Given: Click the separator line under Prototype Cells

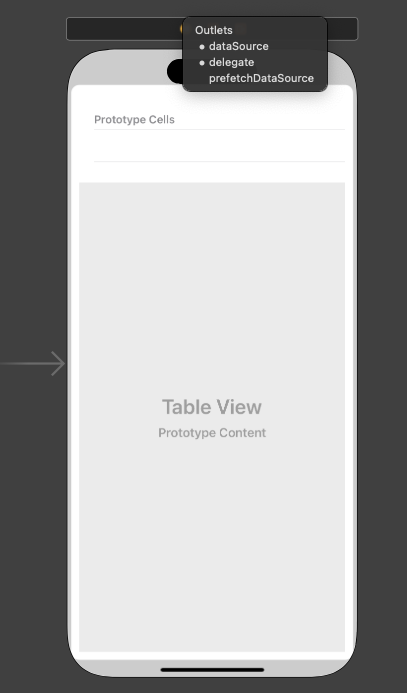Looking at the screenshot, I should coord(219,129).
